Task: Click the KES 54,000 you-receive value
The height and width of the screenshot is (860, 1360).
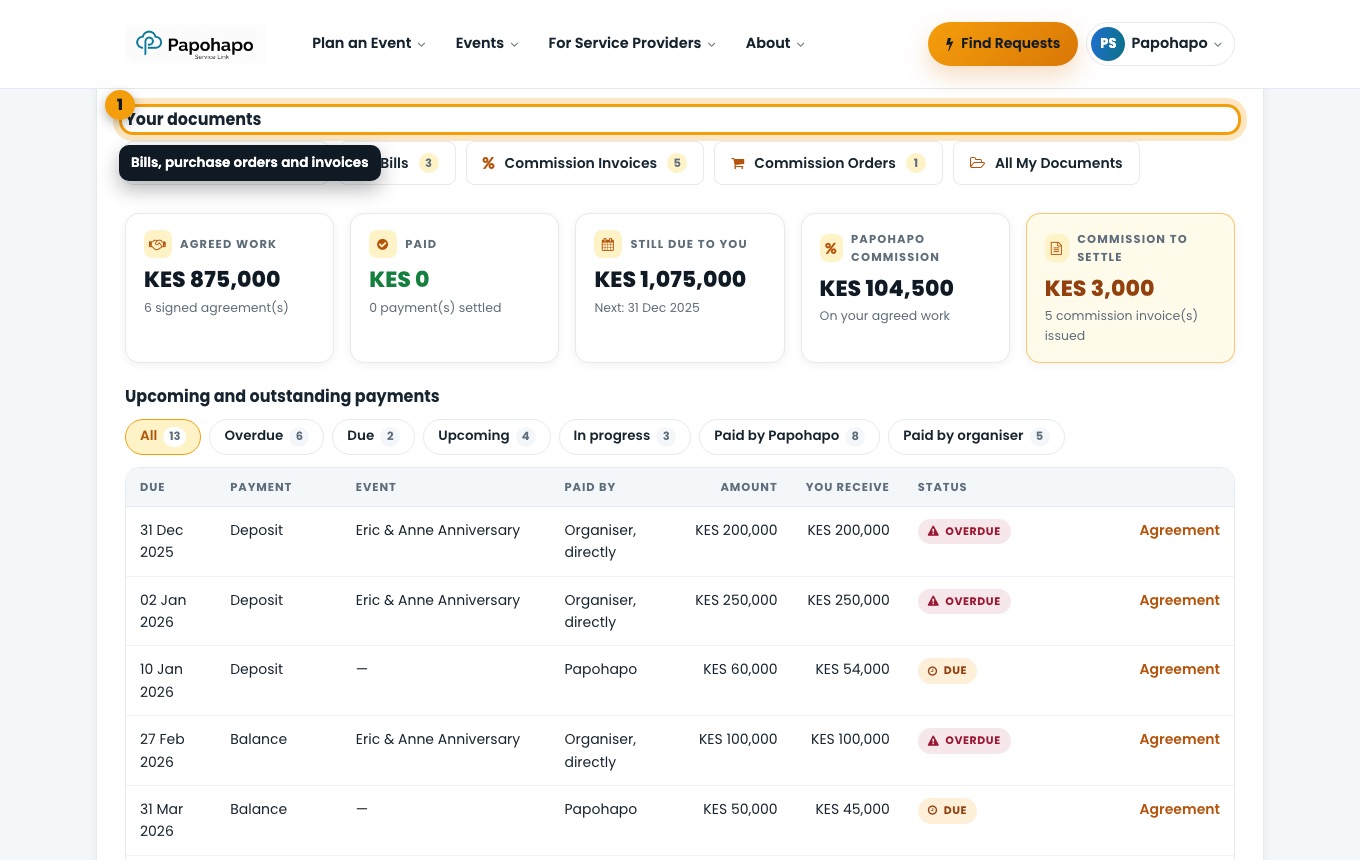Action: tap(852, 669)
